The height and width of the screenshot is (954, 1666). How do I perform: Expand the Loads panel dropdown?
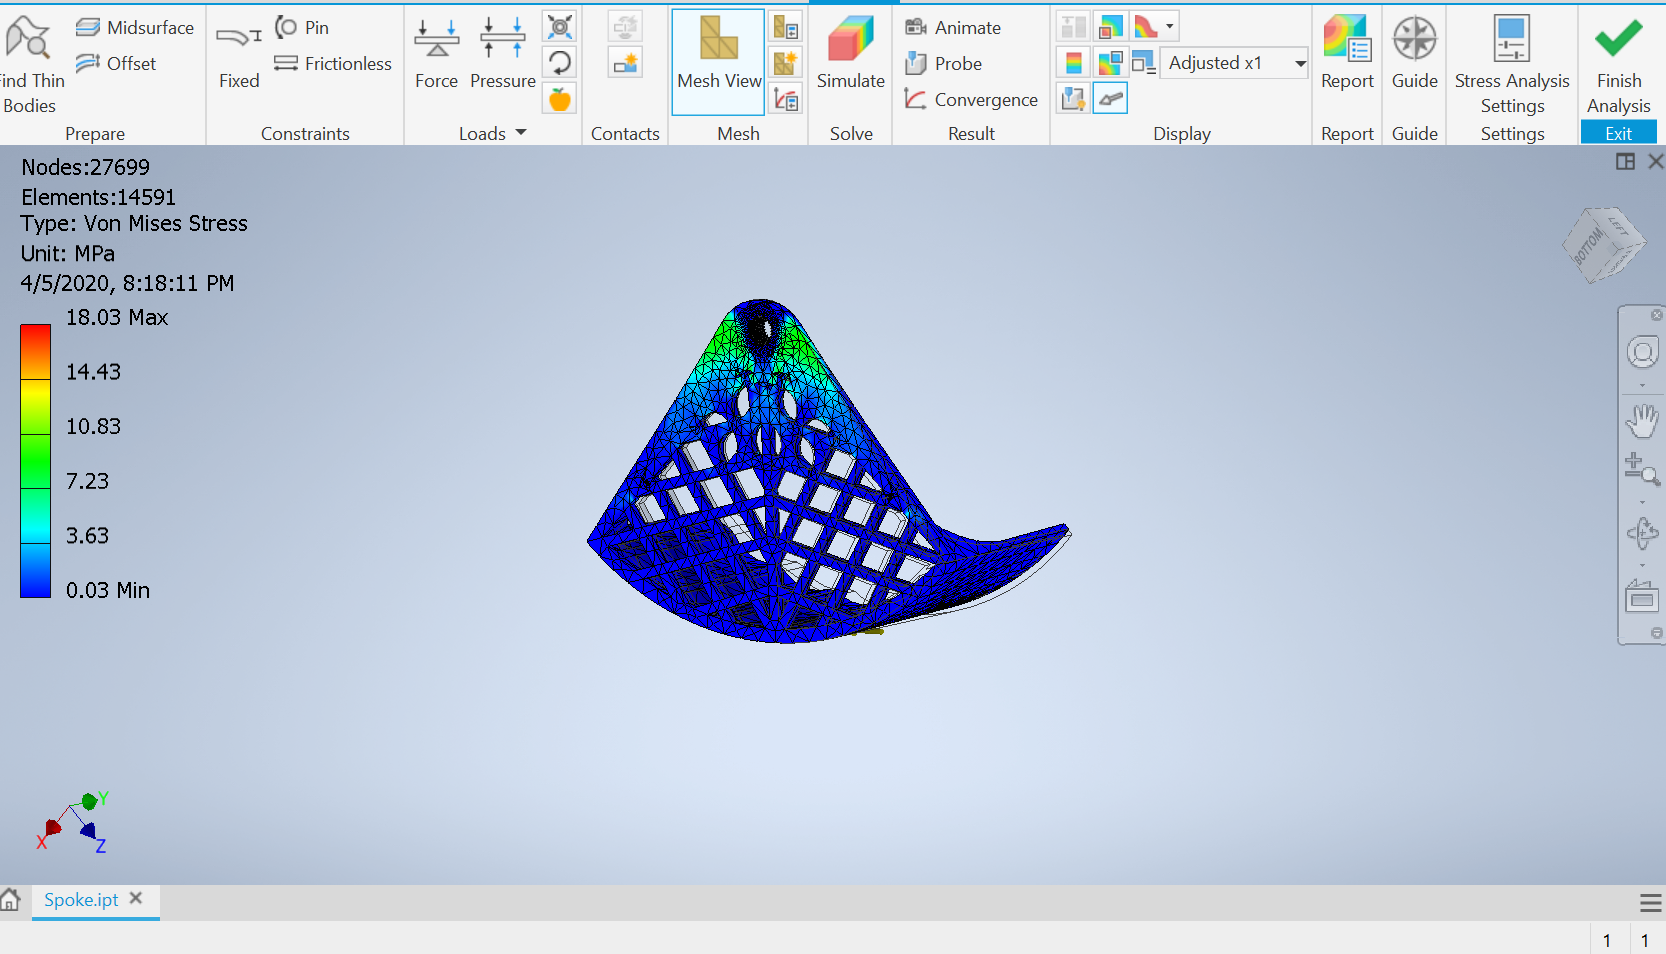pyautogui.click(x=521, y=133)
